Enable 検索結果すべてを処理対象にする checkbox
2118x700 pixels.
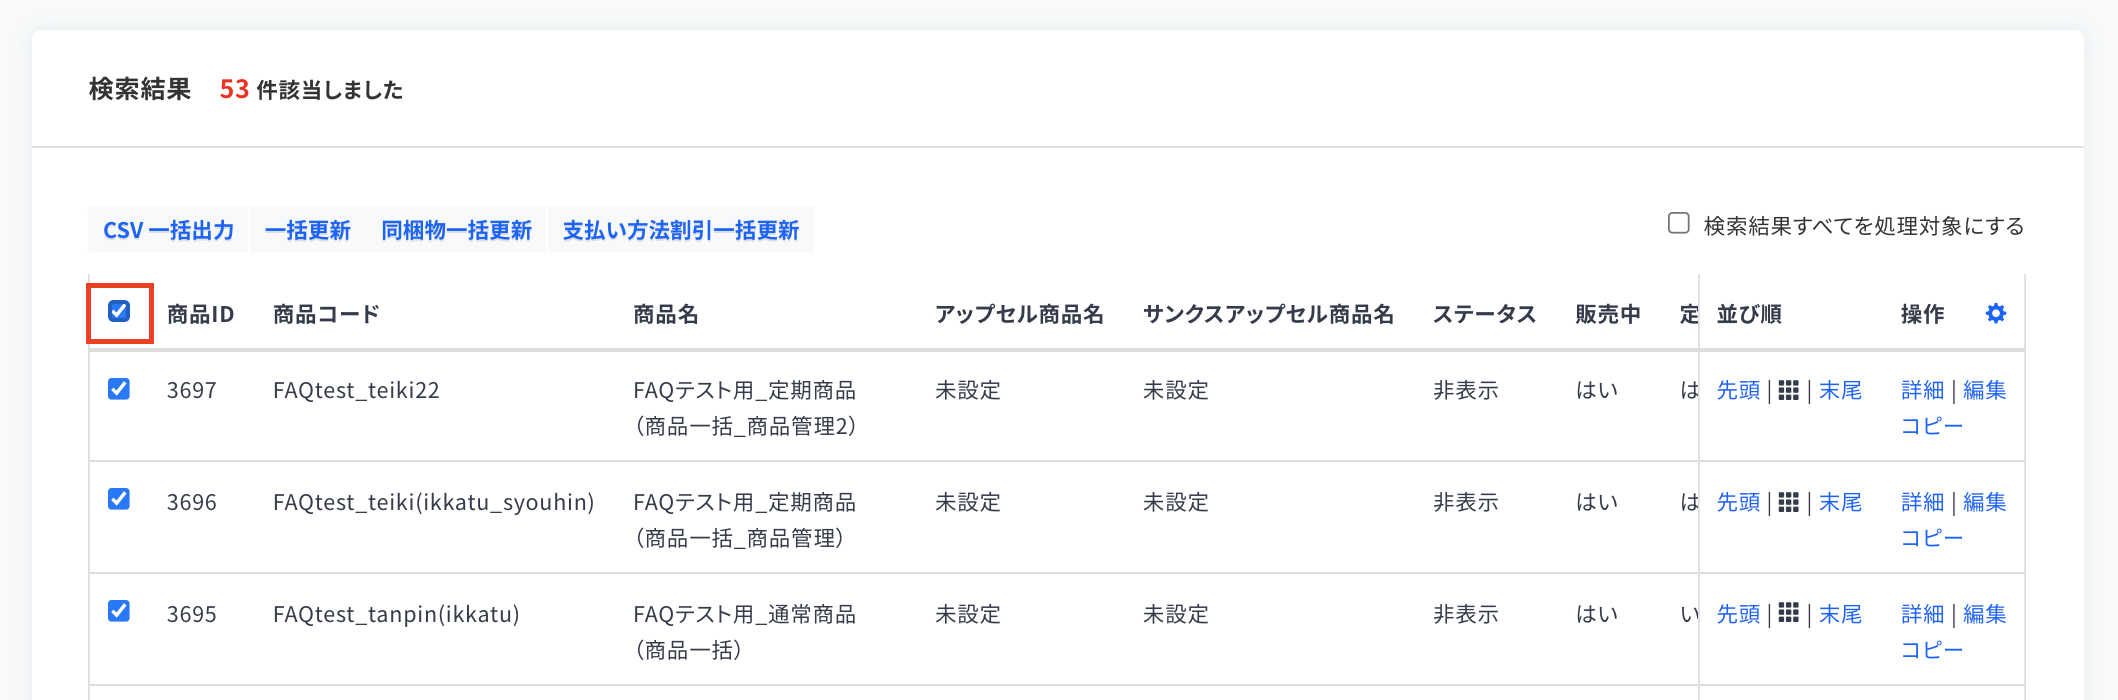pyautogui.click(x=1679, y=223)
